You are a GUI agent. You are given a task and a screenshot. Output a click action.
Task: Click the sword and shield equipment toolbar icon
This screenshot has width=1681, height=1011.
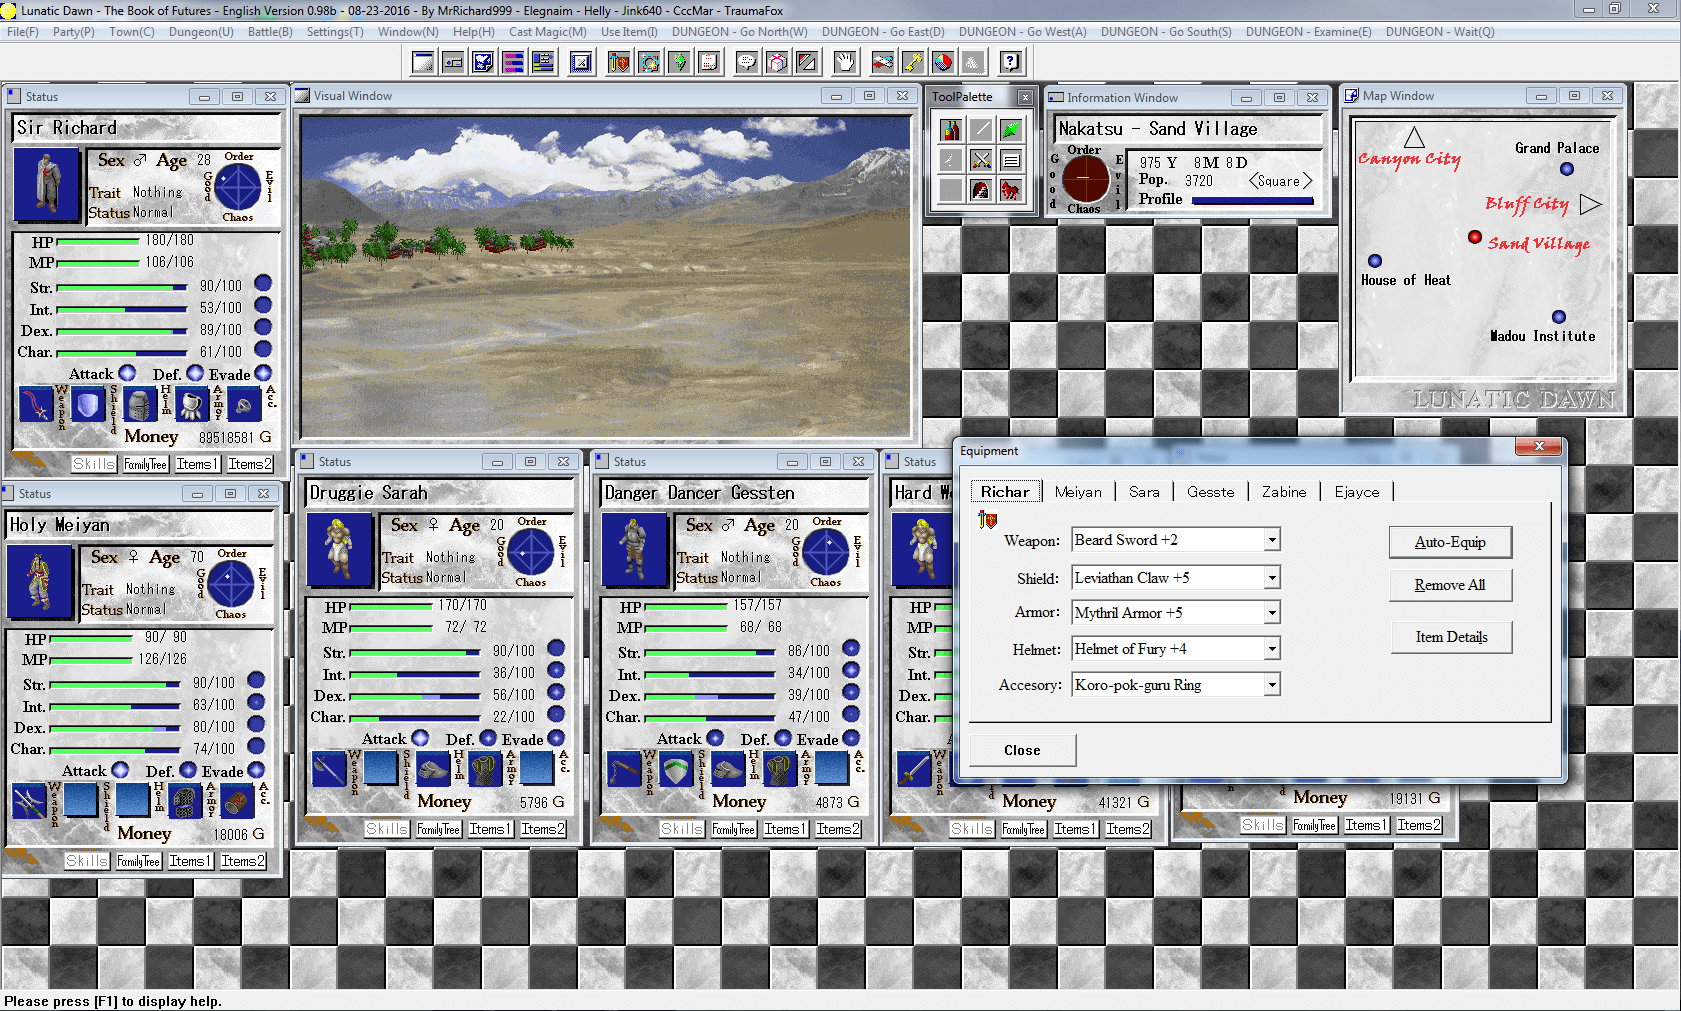pyautogui.click(x=619, y=63)
